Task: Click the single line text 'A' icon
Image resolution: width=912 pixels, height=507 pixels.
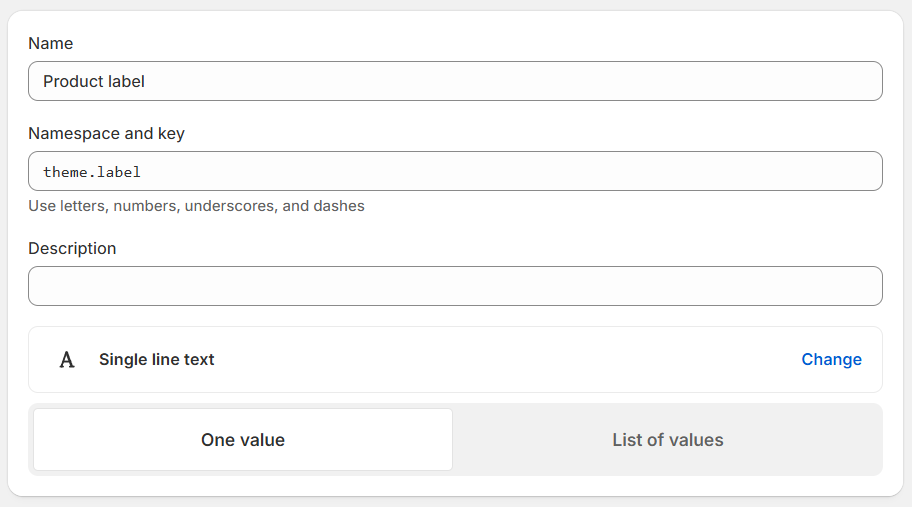Action: [x=67, y=360]
